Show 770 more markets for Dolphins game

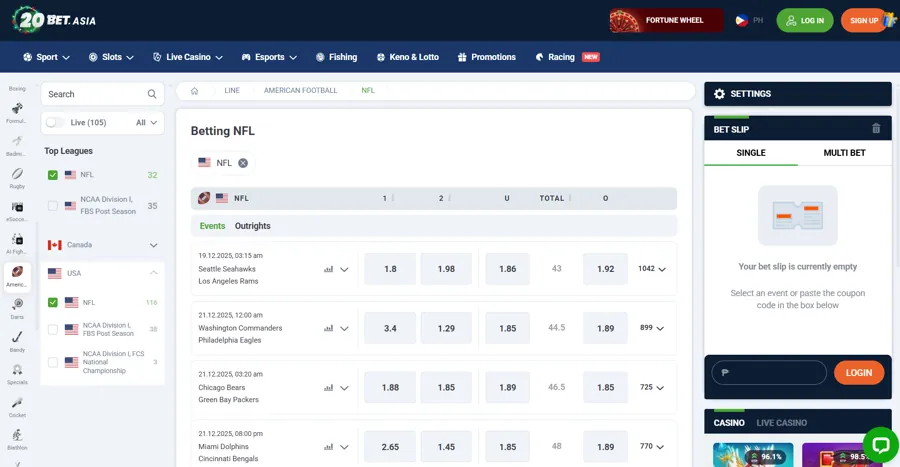point(651,446)
